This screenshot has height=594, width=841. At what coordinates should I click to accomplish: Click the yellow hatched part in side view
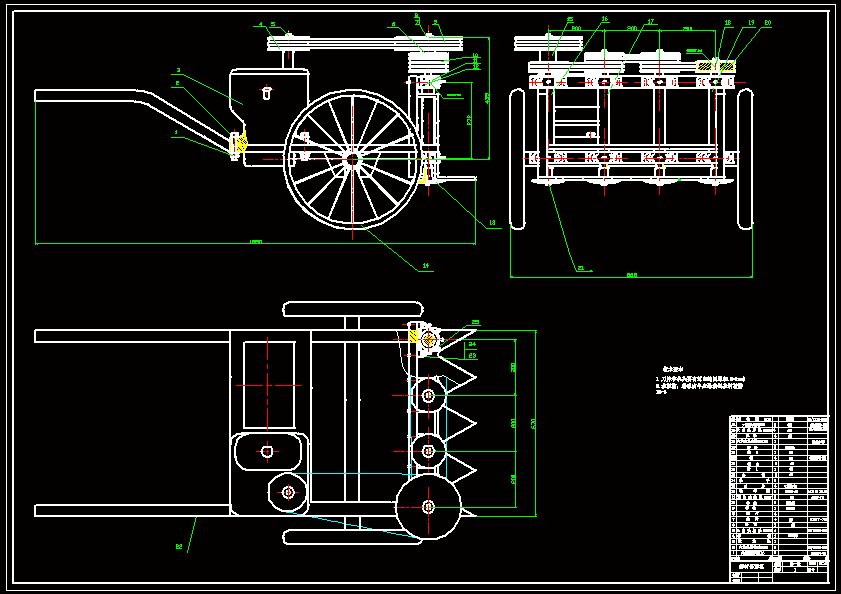coord(241,144)
